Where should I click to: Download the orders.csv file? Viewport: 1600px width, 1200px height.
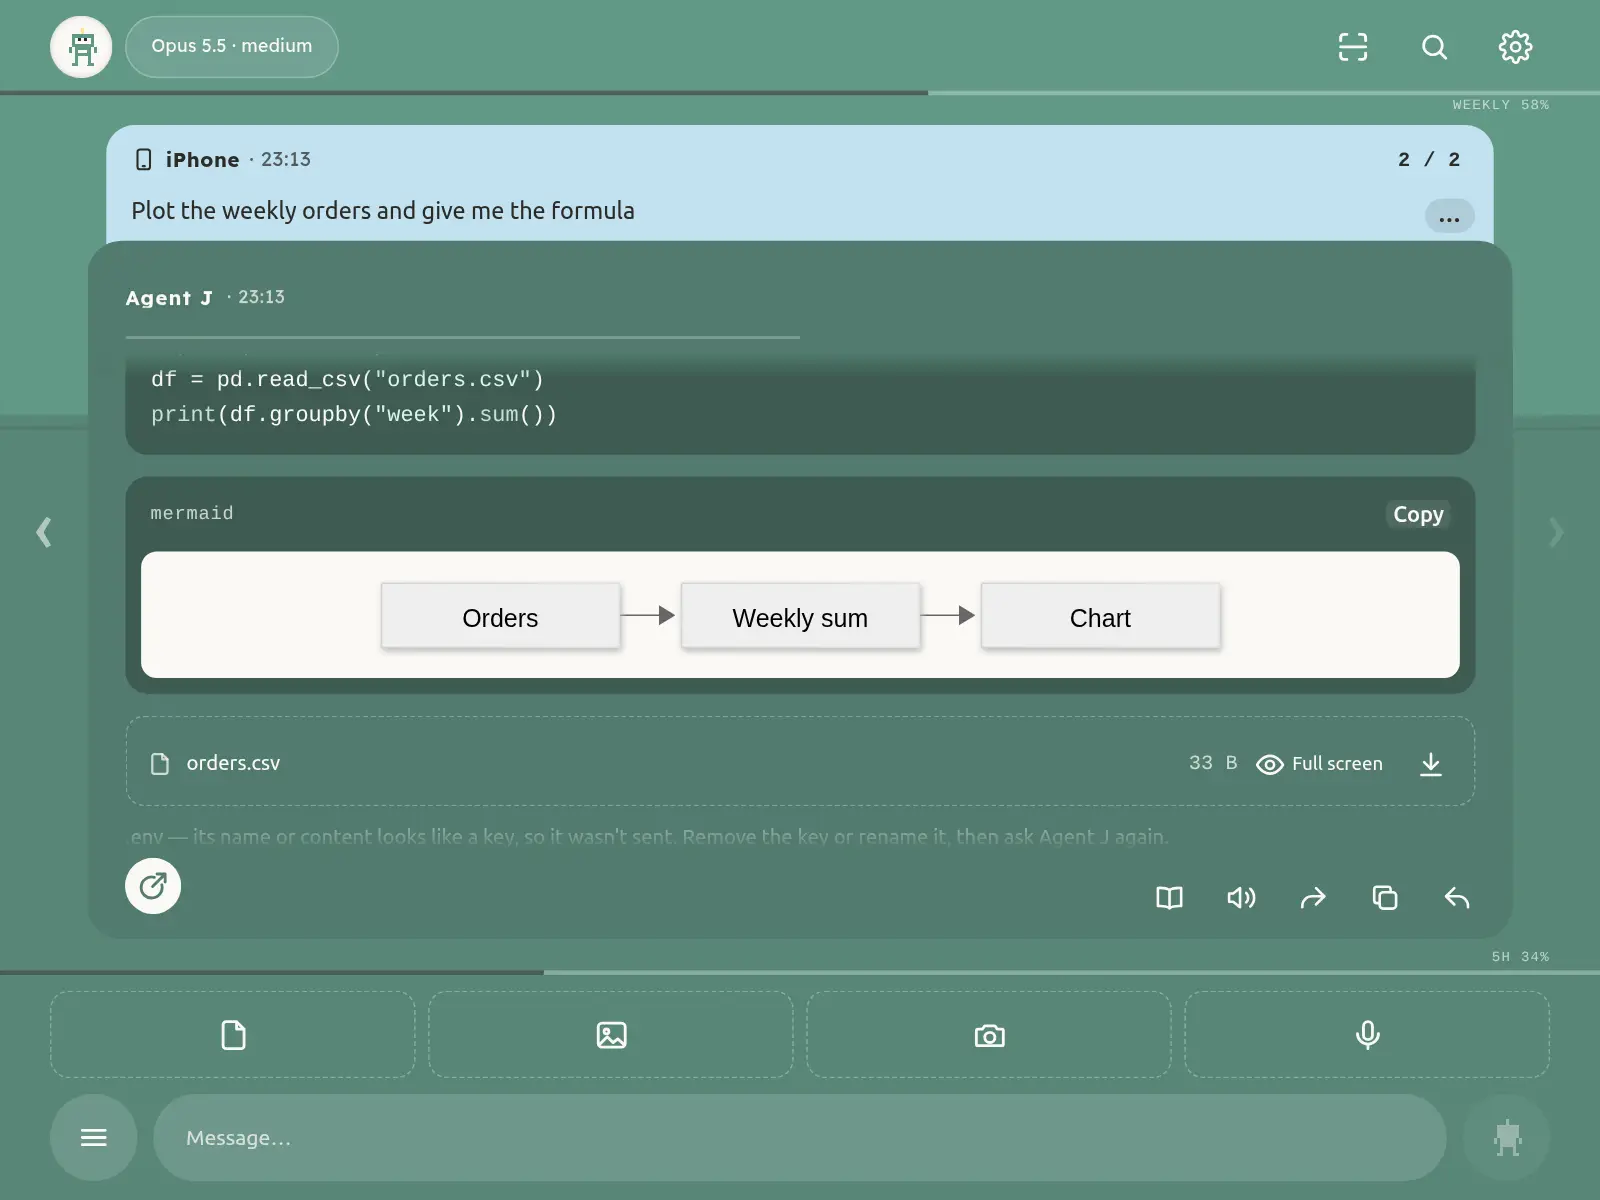1431,764
